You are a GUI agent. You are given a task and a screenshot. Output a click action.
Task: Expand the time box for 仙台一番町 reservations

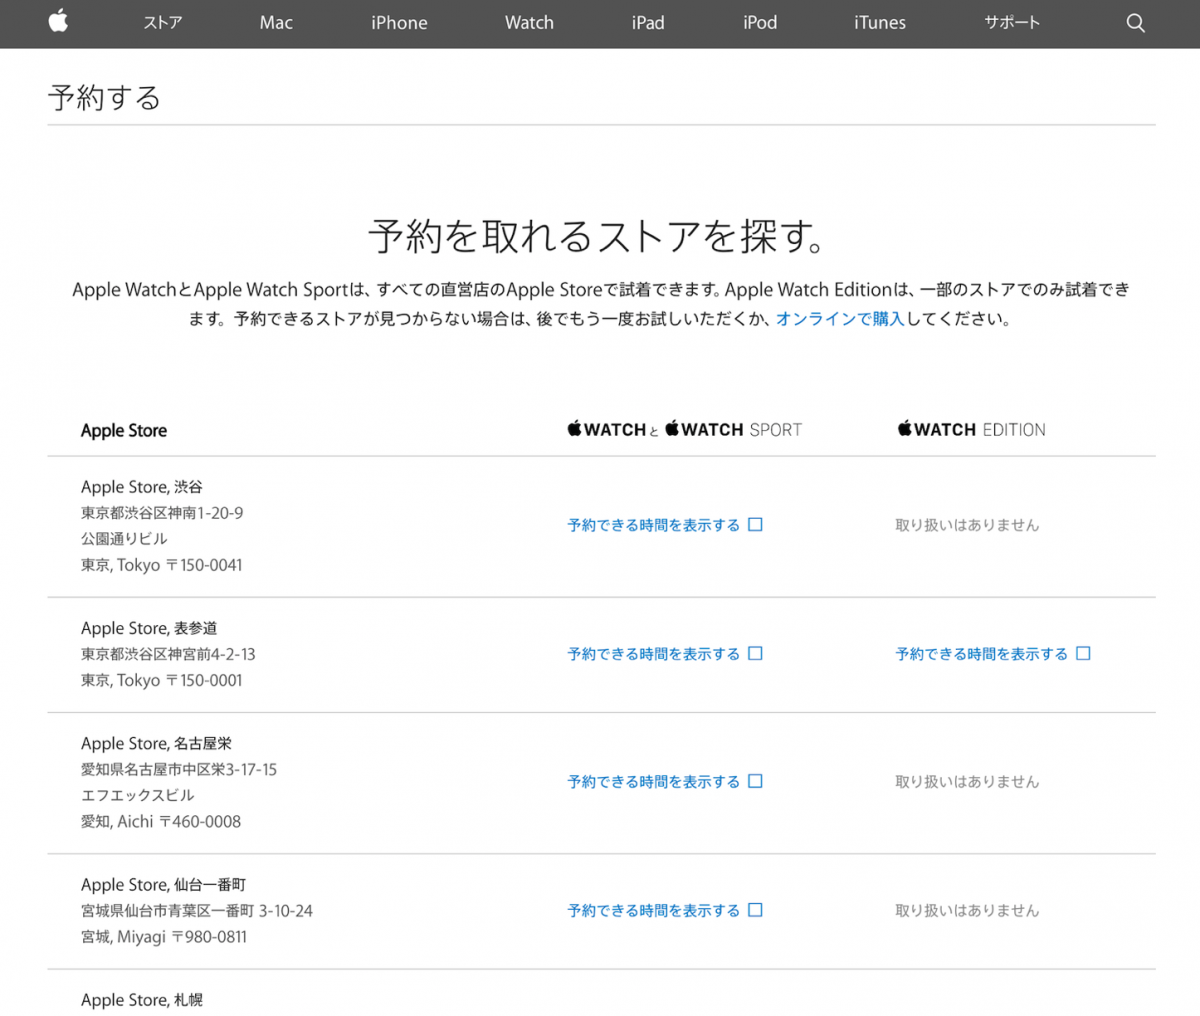757,910
